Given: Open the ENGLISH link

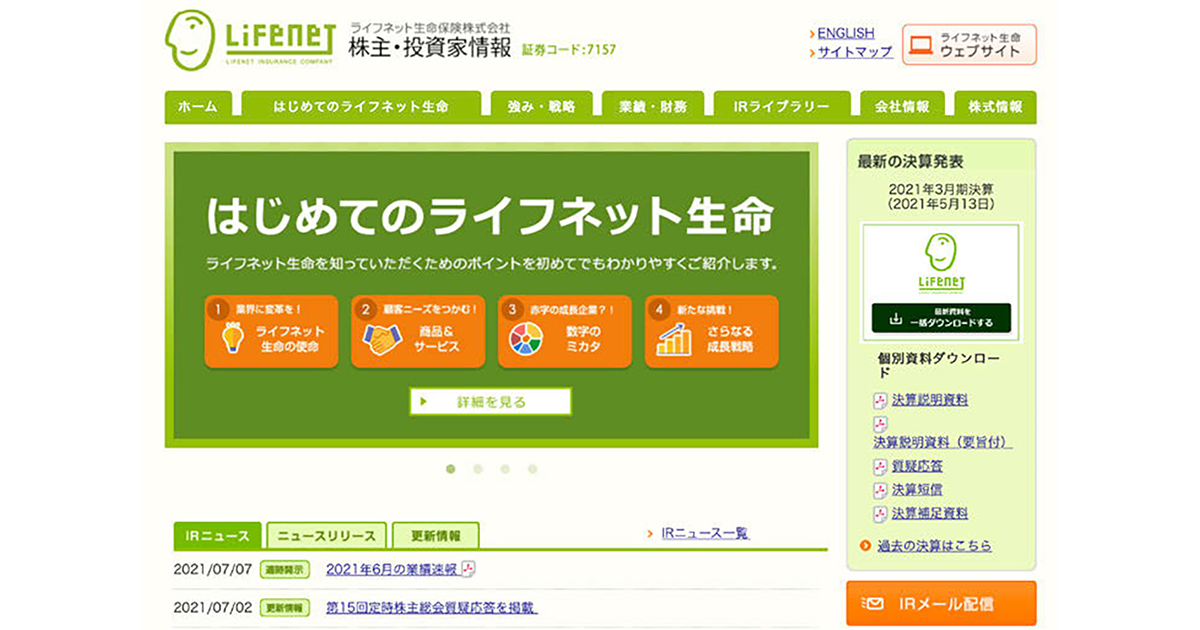Looking at the screenshot, I should pyautogui.click(x=845, y=33).
